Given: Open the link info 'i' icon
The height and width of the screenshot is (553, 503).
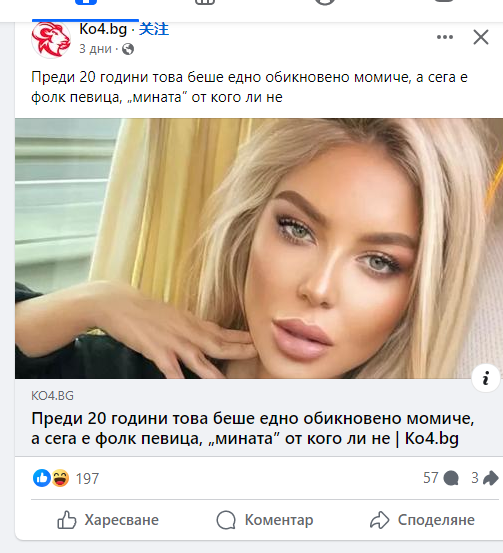Looking at the screenshot, I should [x=486, y=378].
